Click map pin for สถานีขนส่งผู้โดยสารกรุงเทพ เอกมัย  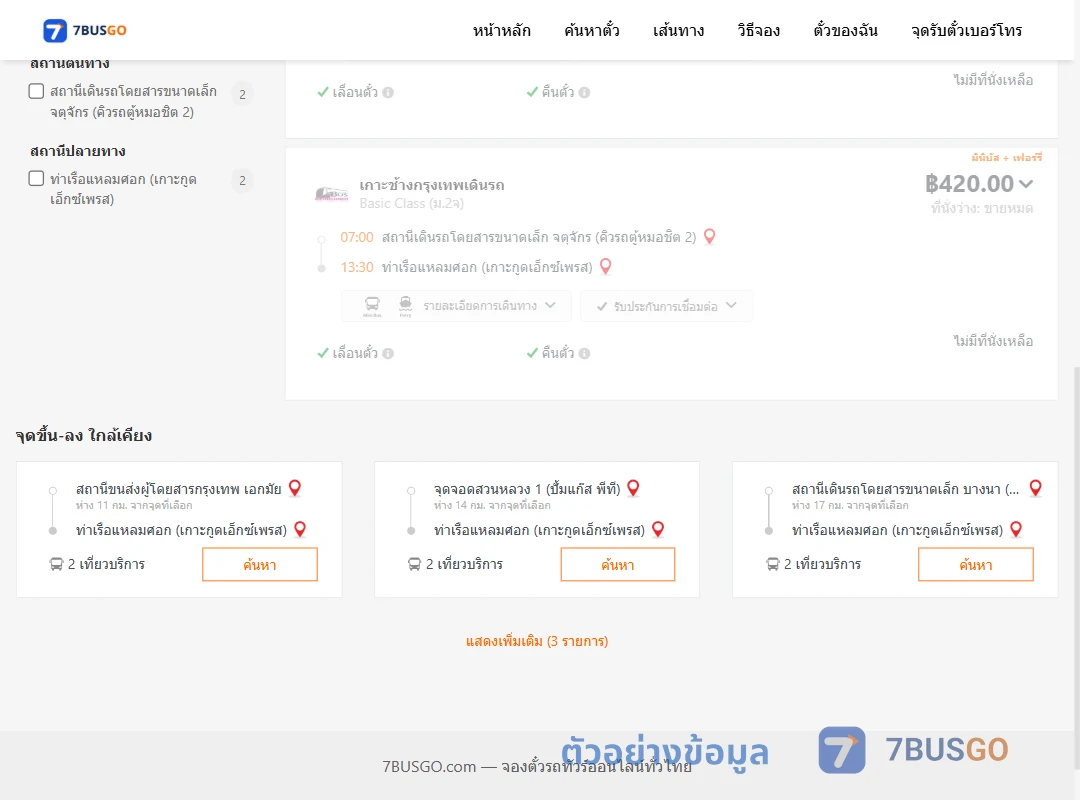[295, 488]
